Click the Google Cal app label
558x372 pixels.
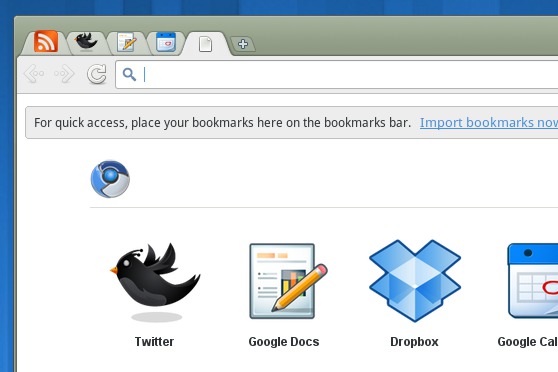tap(527, 342)
